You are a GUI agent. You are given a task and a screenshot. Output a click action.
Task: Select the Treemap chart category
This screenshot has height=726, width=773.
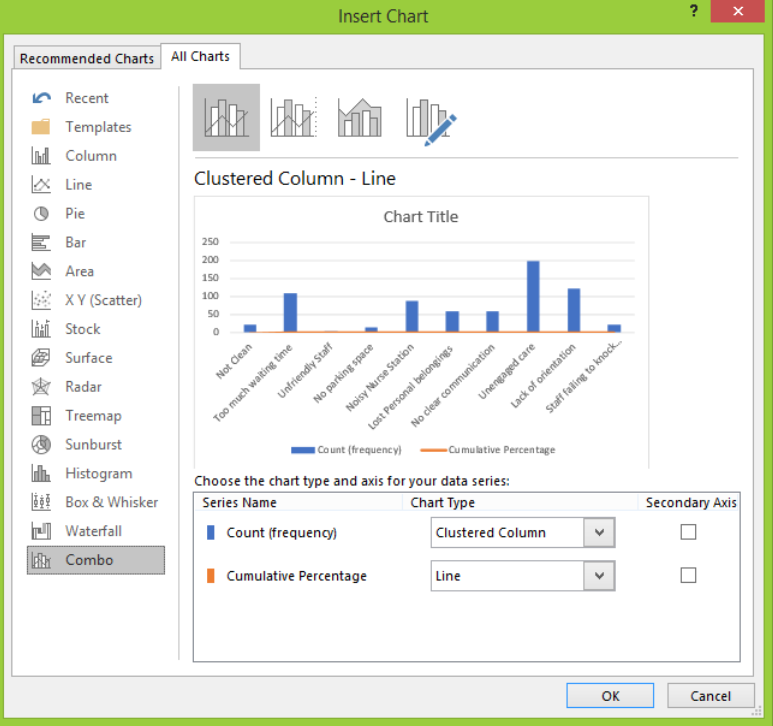coord(96,415)
